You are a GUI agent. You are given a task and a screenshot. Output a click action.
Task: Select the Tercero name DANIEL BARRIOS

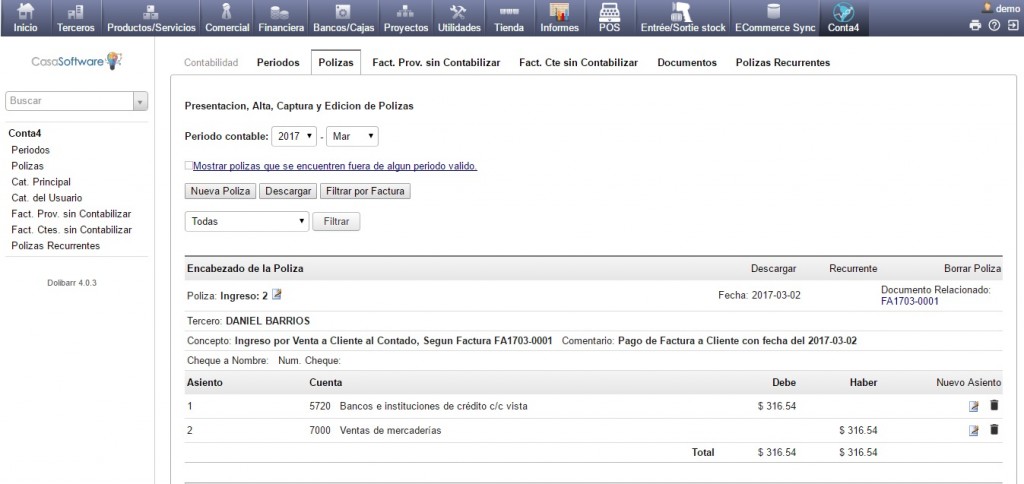(268, 321)
